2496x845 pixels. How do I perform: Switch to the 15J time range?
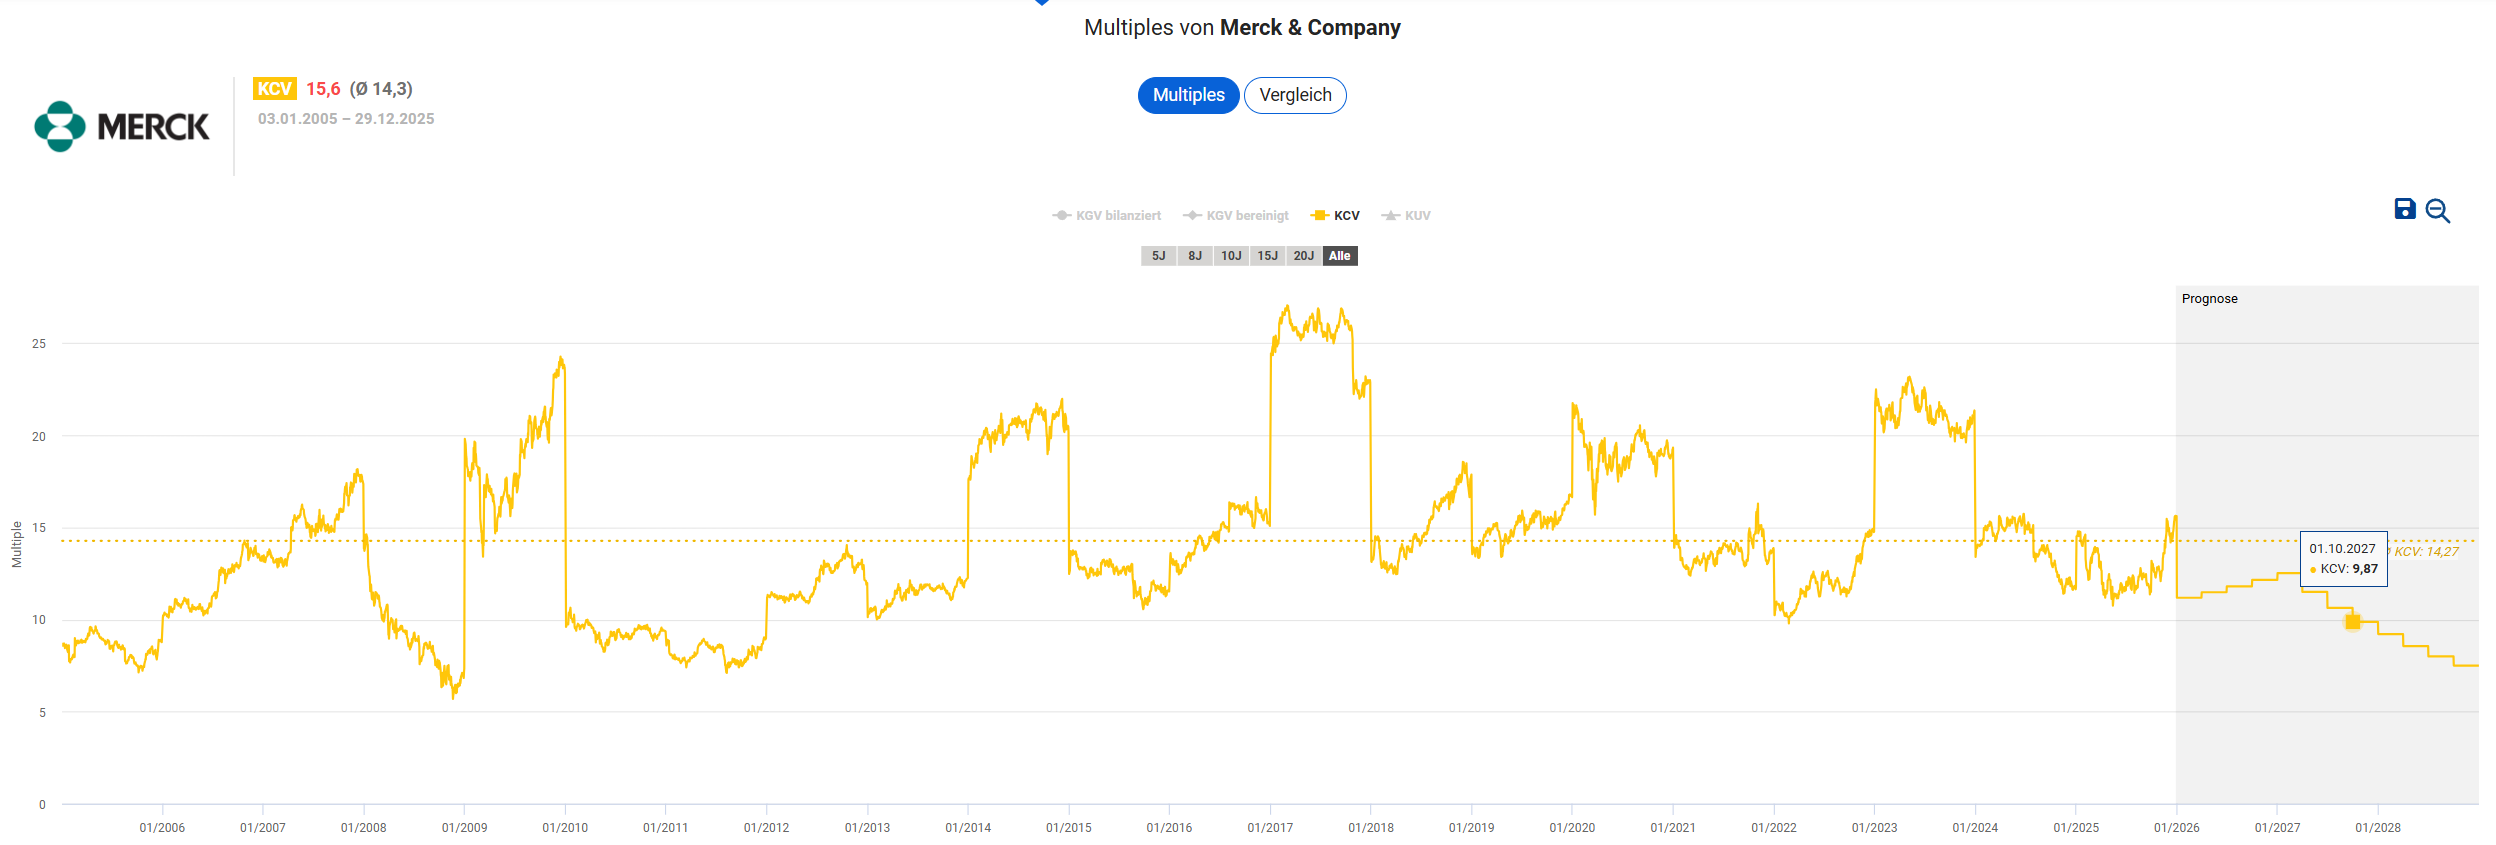coord(1267,256)
